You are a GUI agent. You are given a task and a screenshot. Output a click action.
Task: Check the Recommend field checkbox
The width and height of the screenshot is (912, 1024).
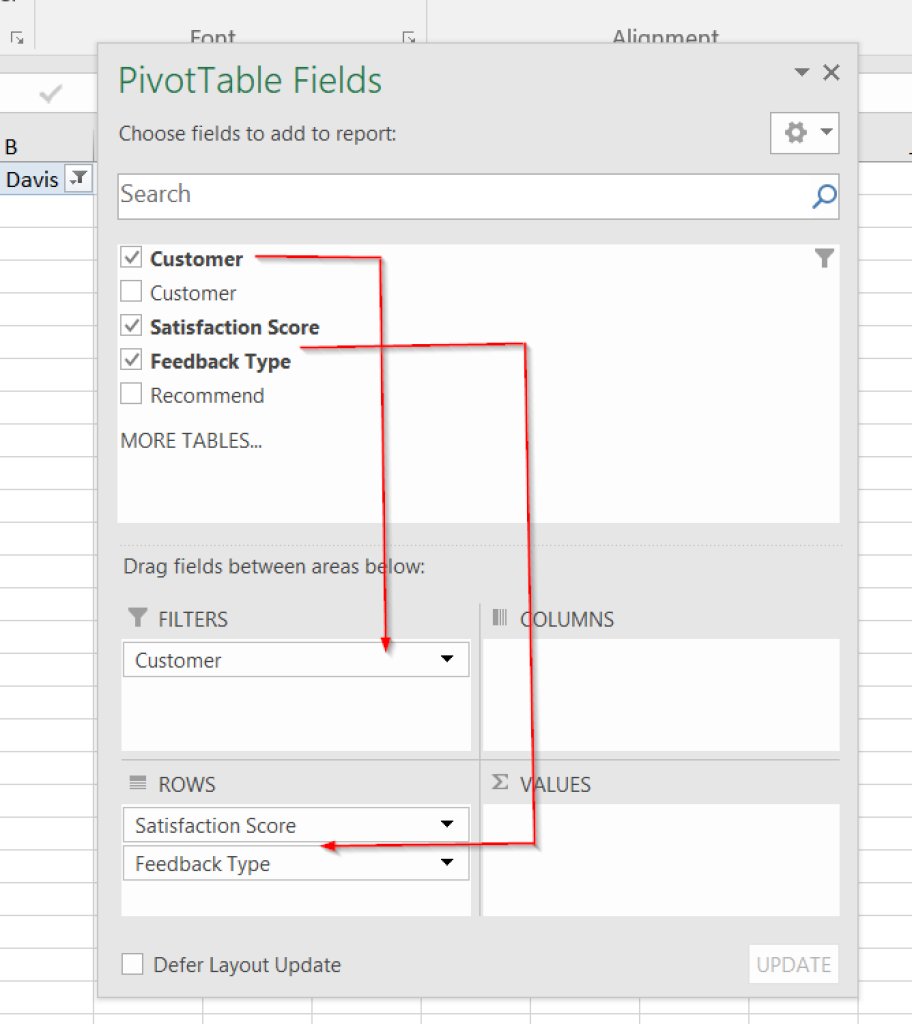130,394
